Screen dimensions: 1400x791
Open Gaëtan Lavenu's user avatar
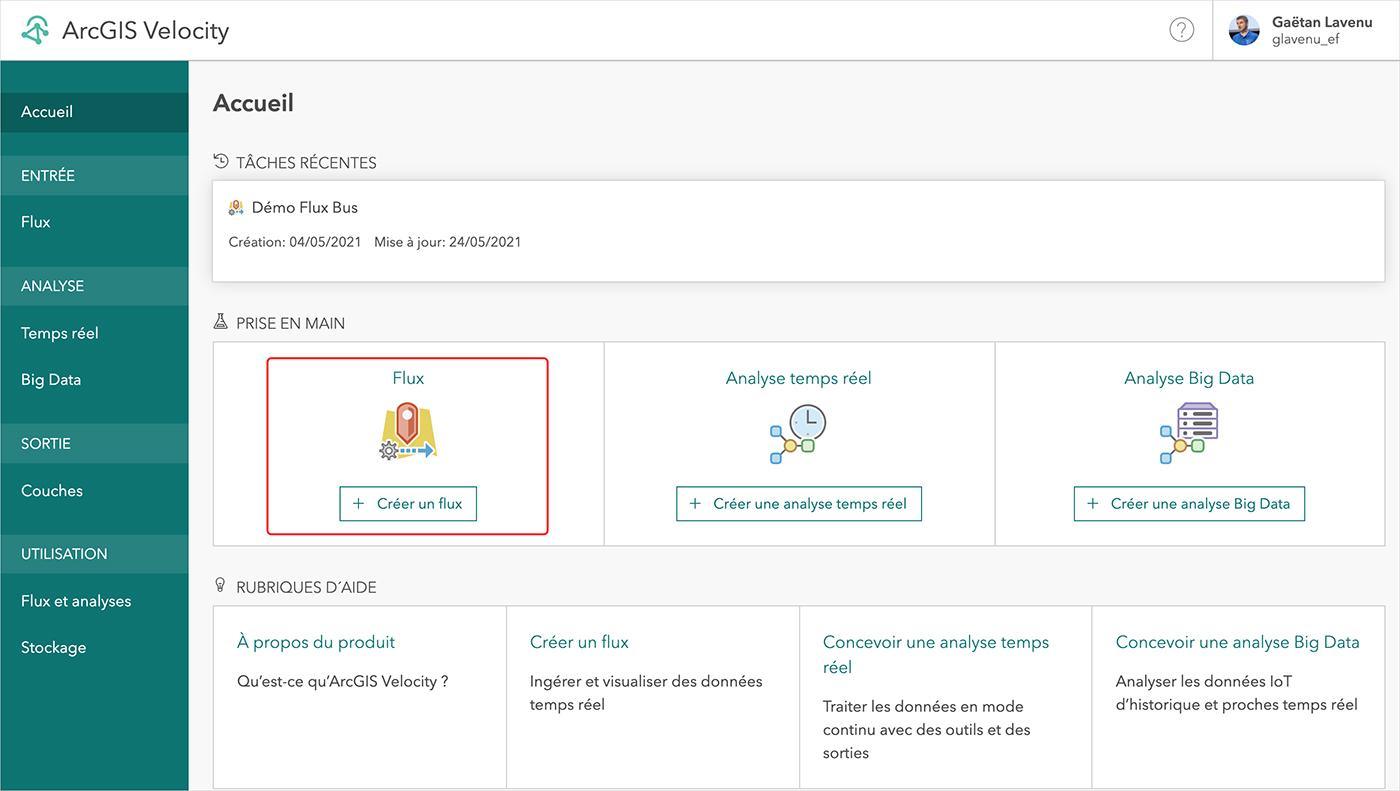[x=1244, y=30]
